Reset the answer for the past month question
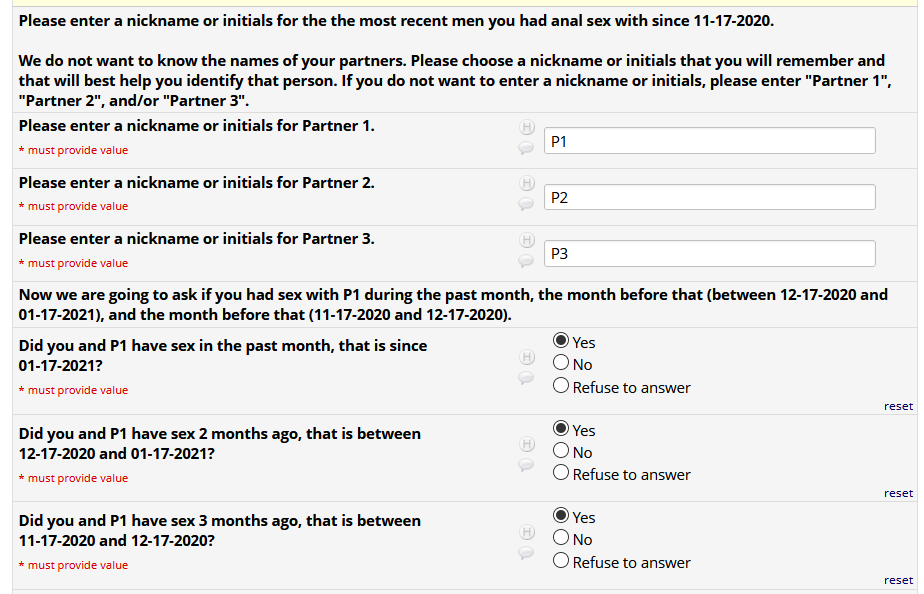 click(x=898, y=406)
